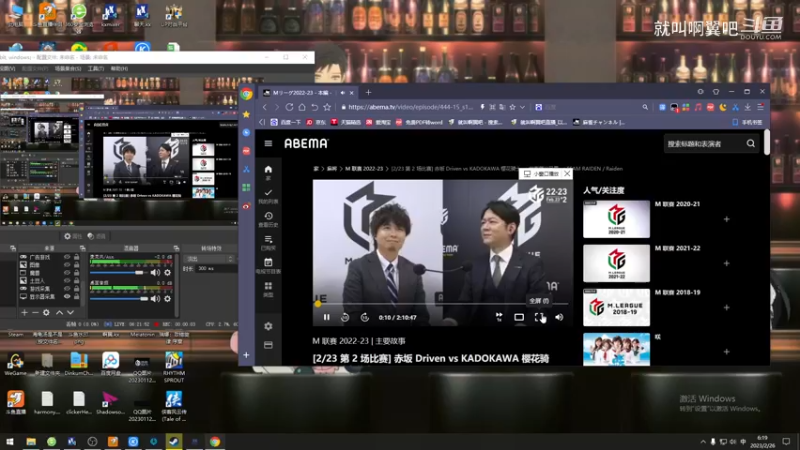Open the 百度一下 bookmark
800x450 pixels.
[286, 122]
